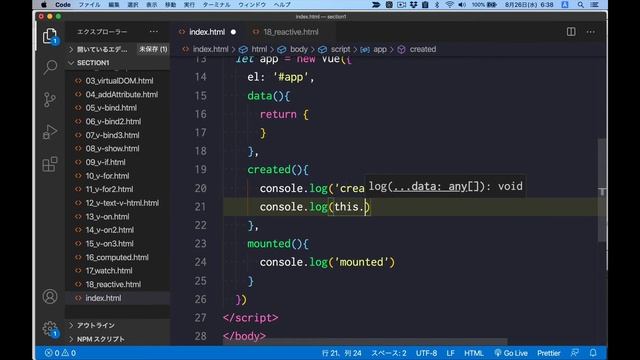Click the editor vertical scrollbar
The image size is (640, 360).
tap(602, 190)
